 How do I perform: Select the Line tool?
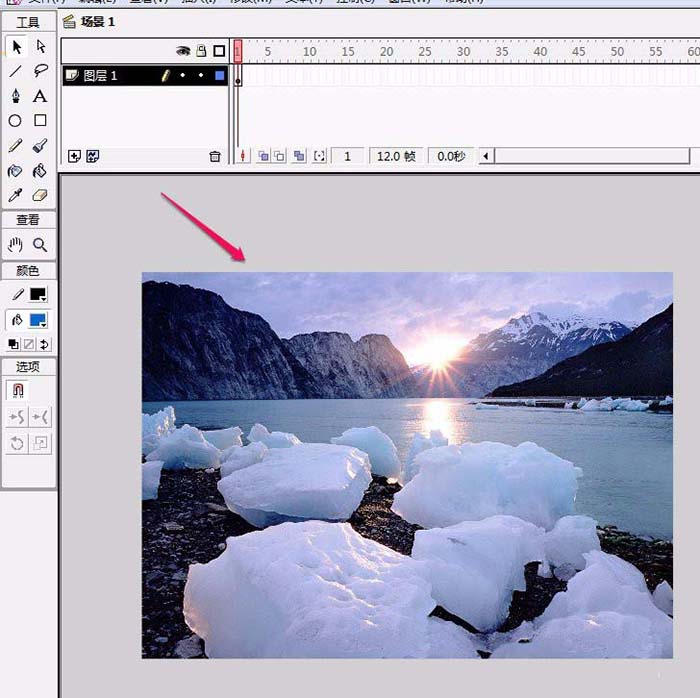point(16,71)
